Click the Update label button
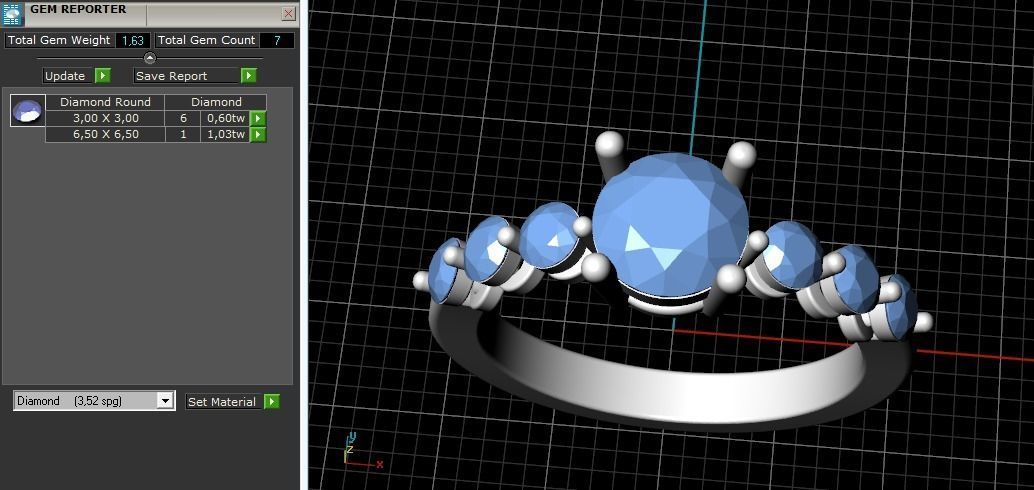Viewport: 1034px width, 490px height. [x=68, y=76]
